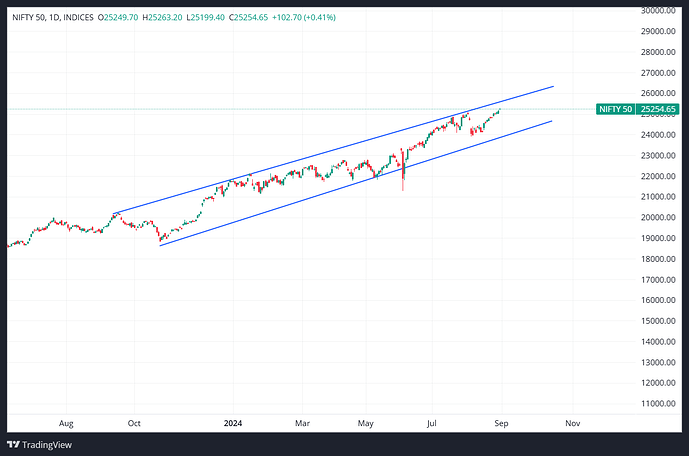Click the 23000.00 price axis label
Screen dimensions: 689x456
pos(658,156)
